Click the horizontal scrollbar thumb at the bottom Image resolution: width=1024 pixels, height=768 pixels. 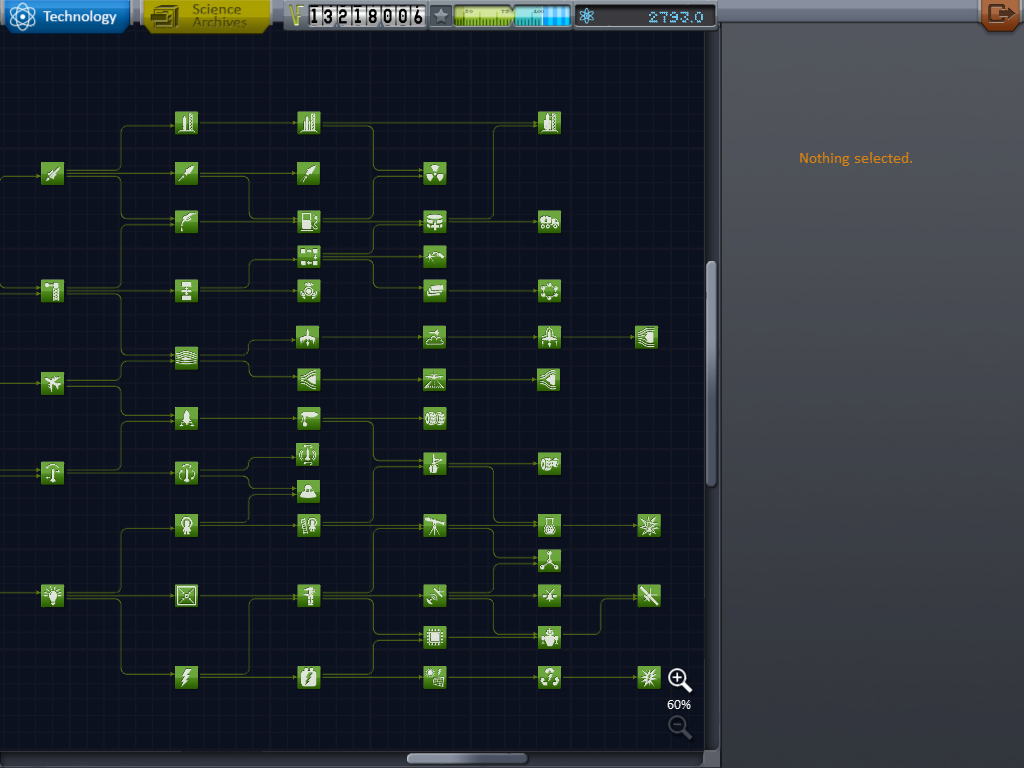(467, 759)
